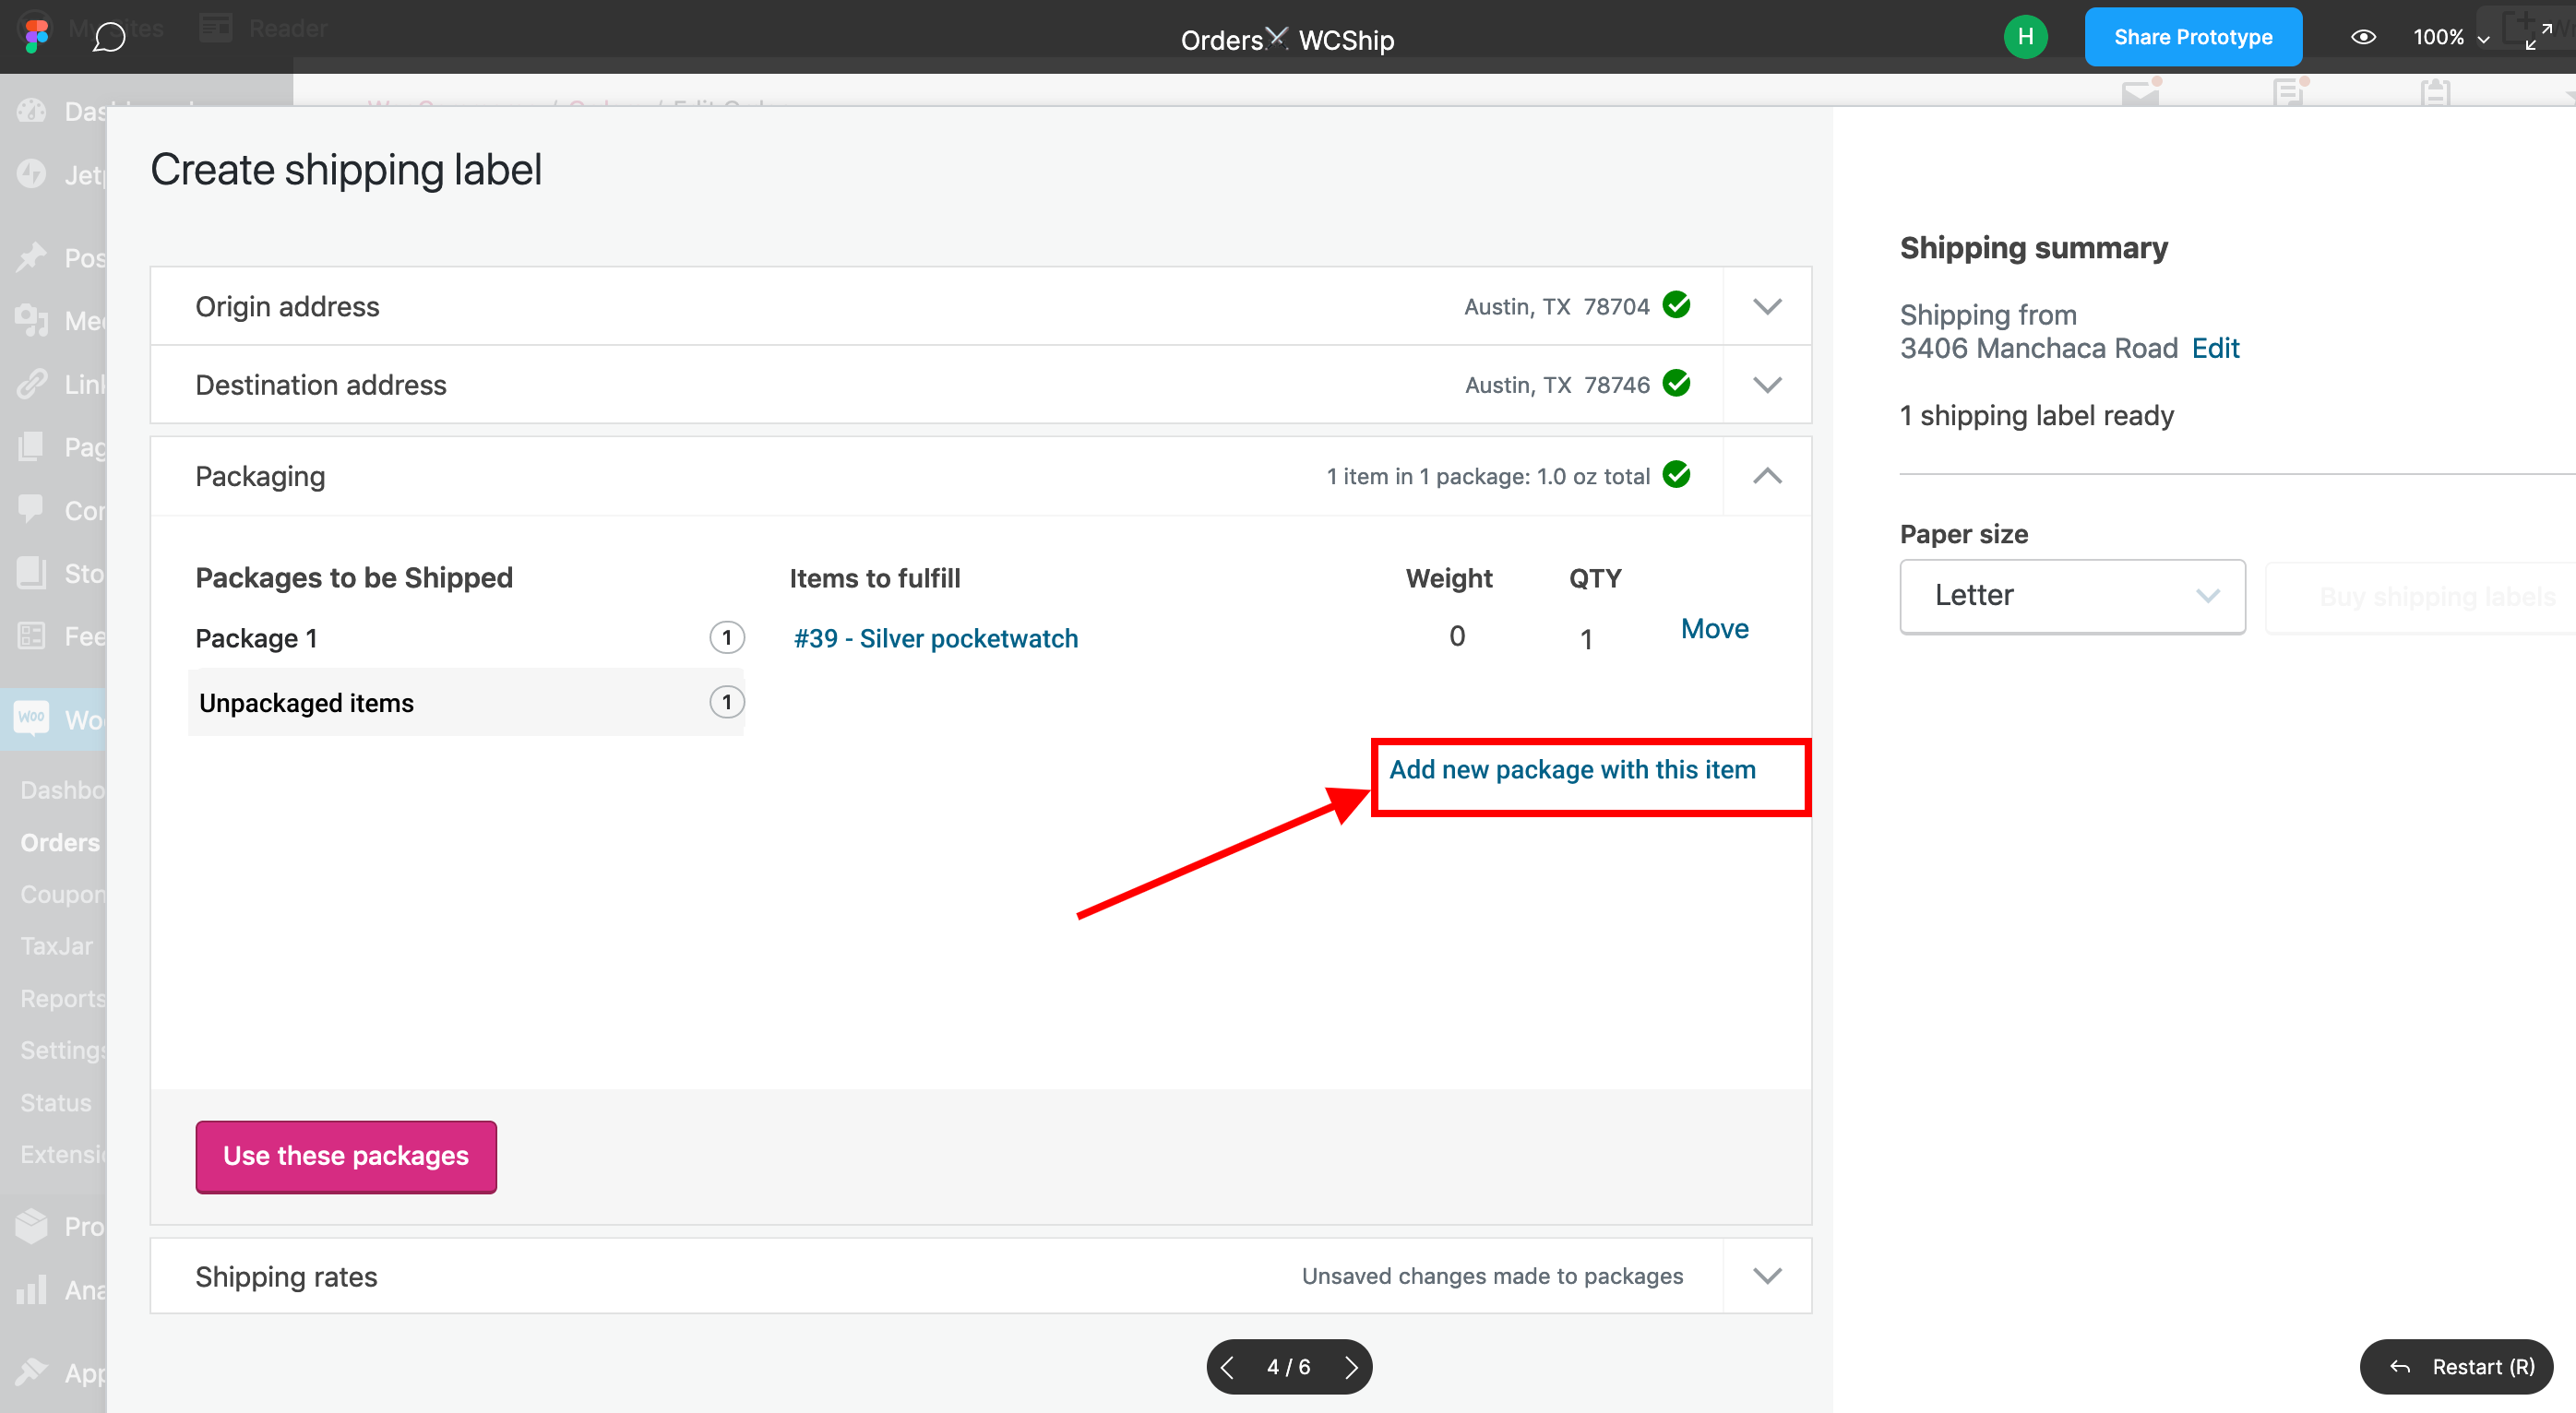Image resolution: width=2576 pixels, height=1413 pixels.
Task: Open TaxJar in WooCommerce submenu
Action: (x=57, y=946)
